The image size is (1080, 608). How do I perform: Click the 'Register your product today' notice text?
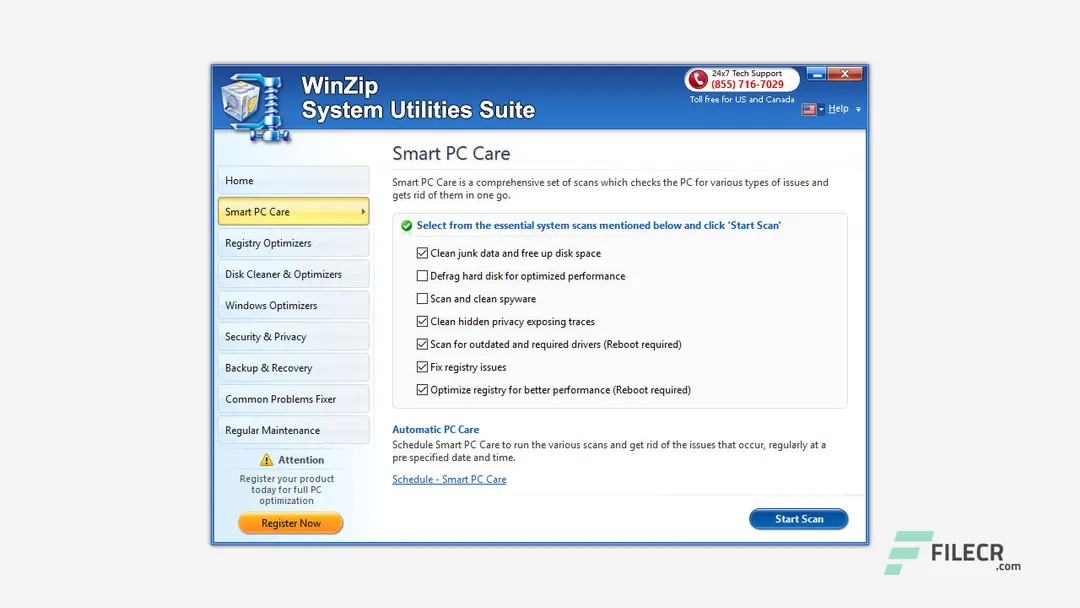pyautogui.click(x=287, y=490)
